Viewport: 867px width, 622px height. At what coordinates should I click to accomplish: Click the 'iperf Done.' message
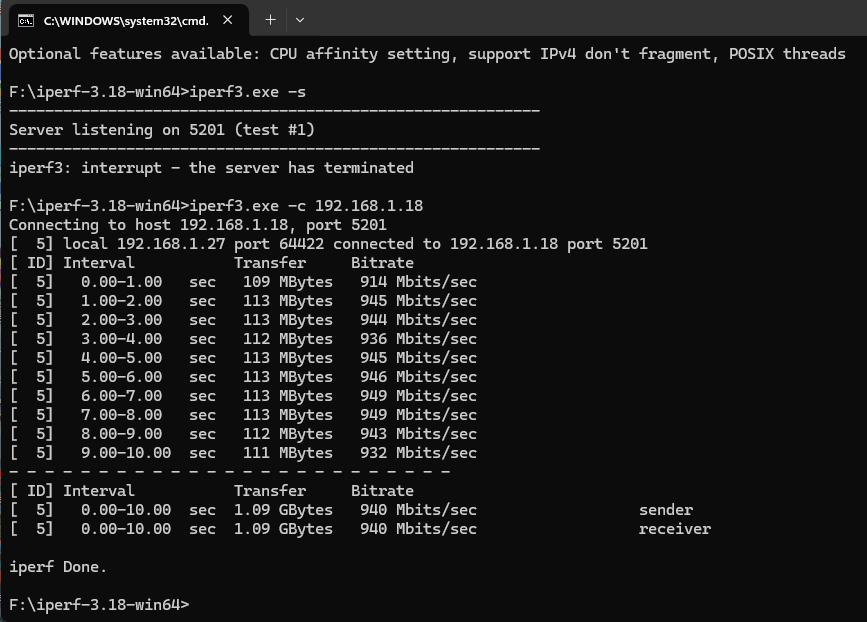[58, 567]
